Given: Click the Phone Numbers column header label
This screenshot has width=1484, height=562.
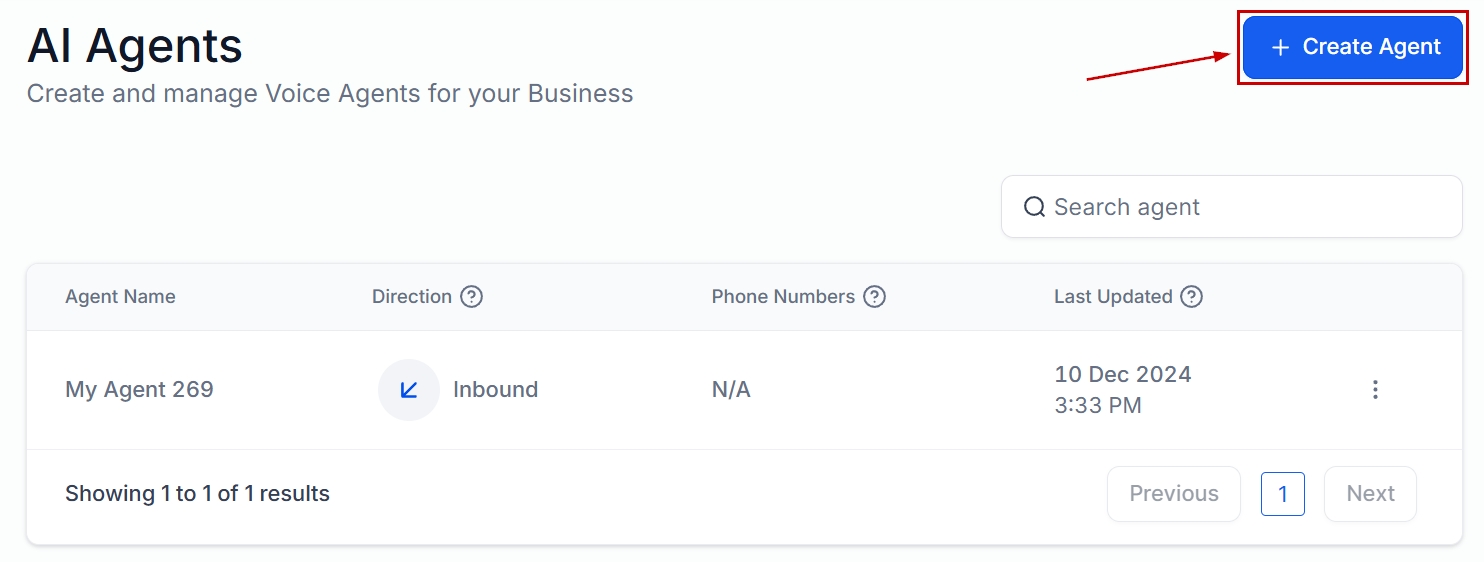Looking at the screenshot, I should point(783,297).
